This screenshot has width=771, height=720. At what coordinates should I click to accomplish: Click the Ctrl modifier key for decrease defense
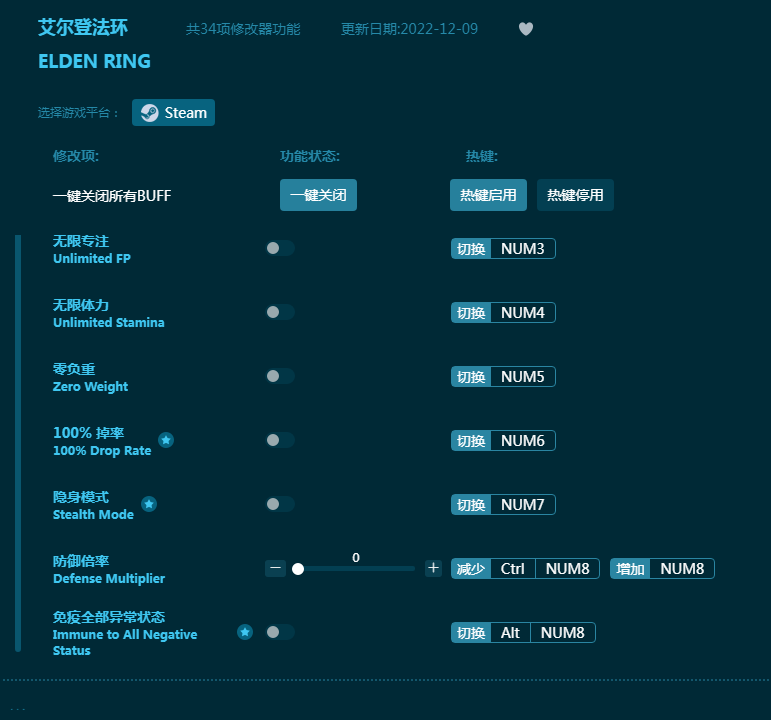(x=512, y=569)
